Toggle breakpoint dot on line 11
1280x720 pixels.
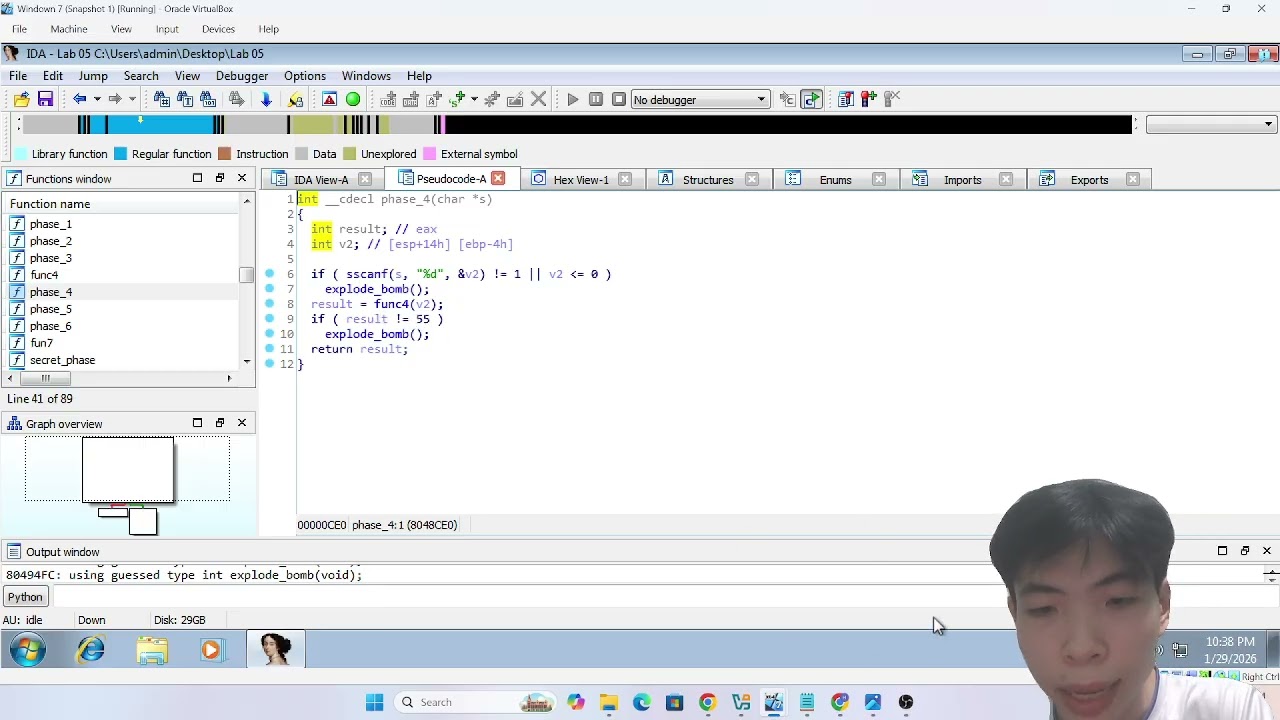(x=269, y=349)
